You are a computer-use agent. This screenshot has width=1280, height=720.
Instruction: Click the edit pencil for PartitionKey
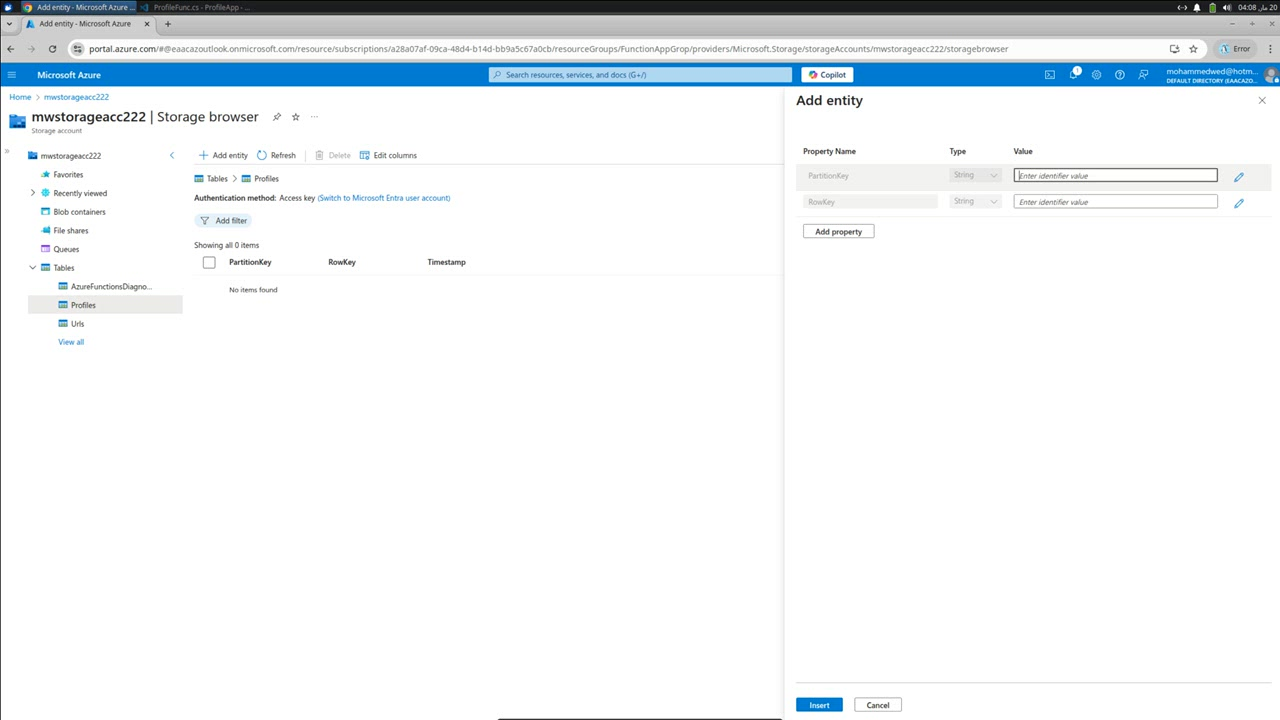click(1239, 177)
